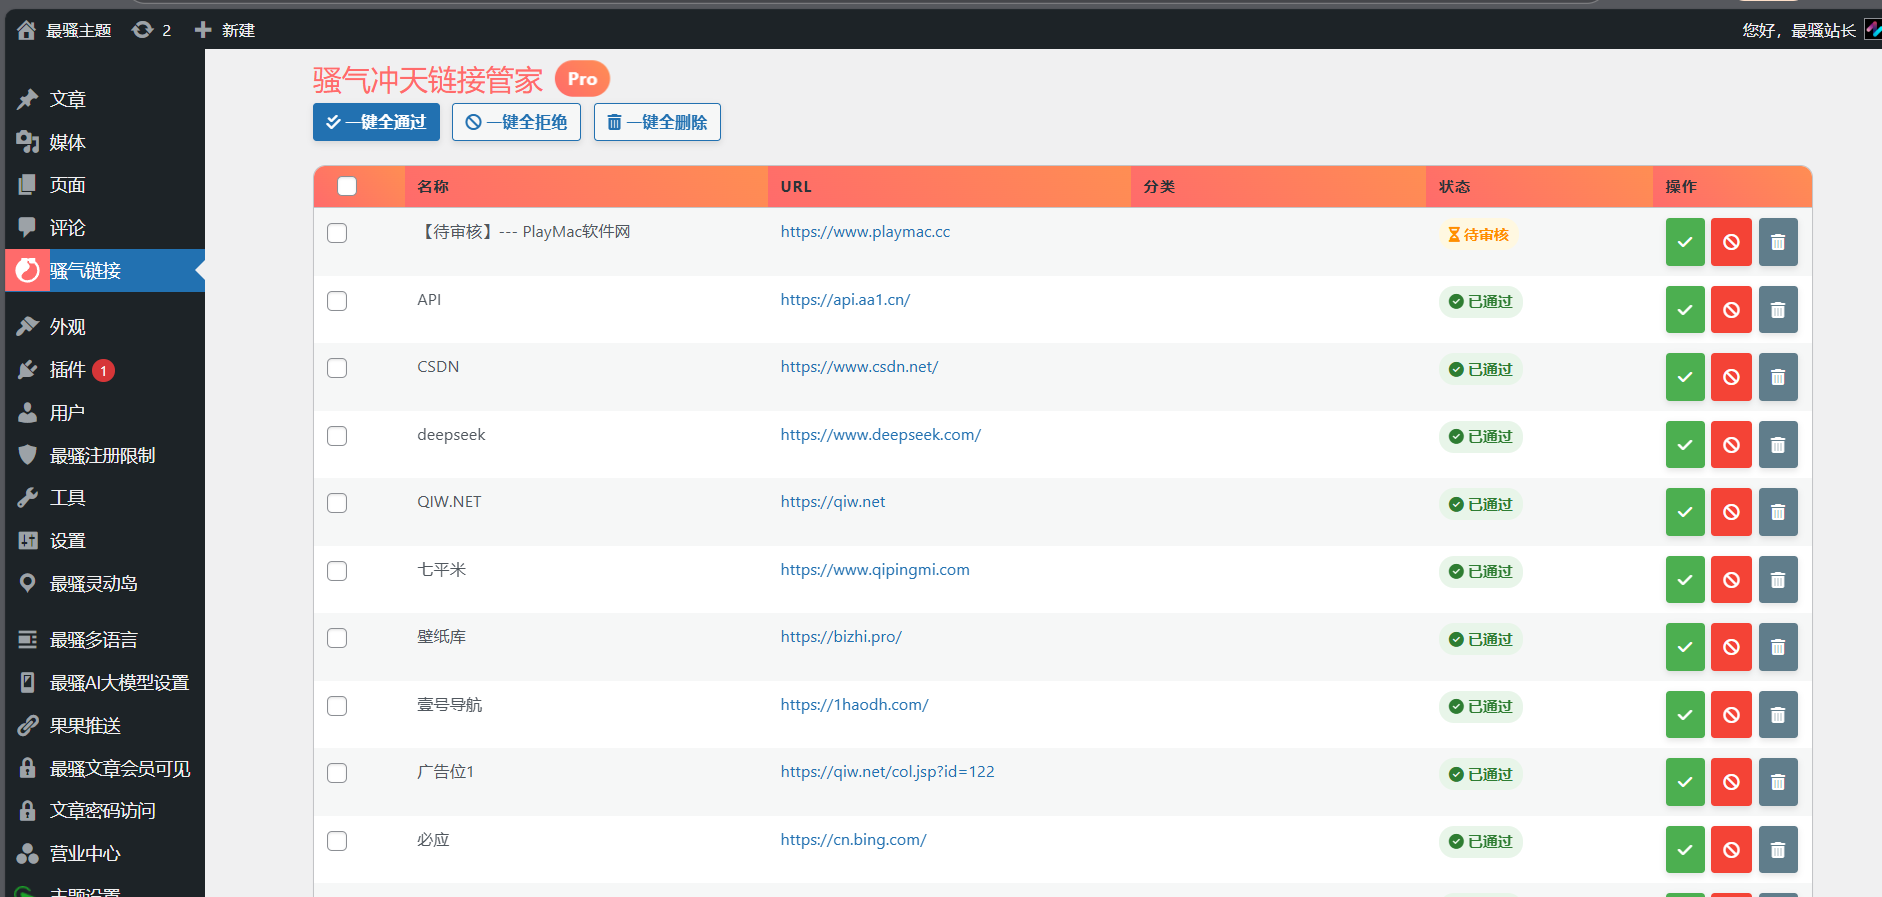This screenshot has width=1882, height=897.
Task: Click the 您好，最骚站长 account greeting
Action: pos(1798,30)
